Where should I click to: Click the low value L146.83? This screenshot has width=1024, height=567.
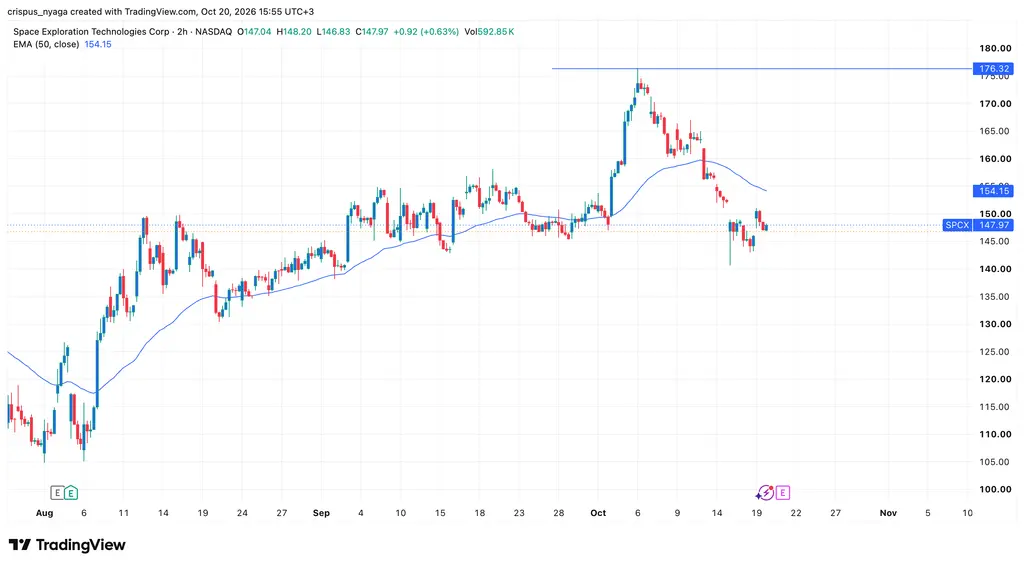tap(333, 31)
